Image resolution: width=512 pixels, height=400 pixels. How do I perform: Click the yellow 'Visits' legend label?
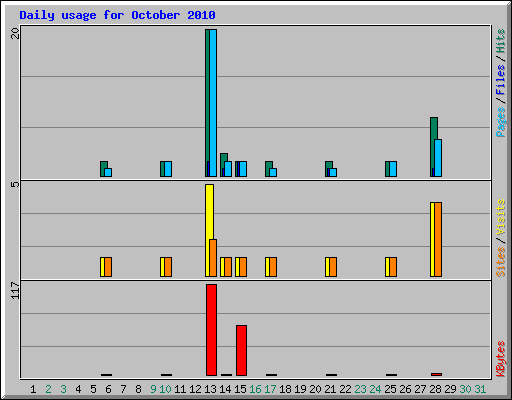pos(501,217)
